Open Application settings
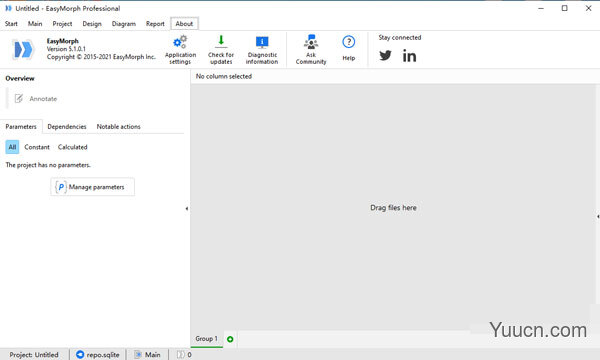The height and width of the screenshot is (360, 600). [180, 50]
